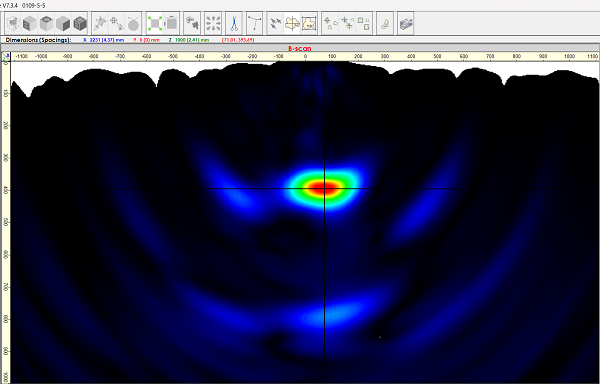Click the 500 mark on horizontal ruler
Screen dimensions: 600x384
[437, 56]
